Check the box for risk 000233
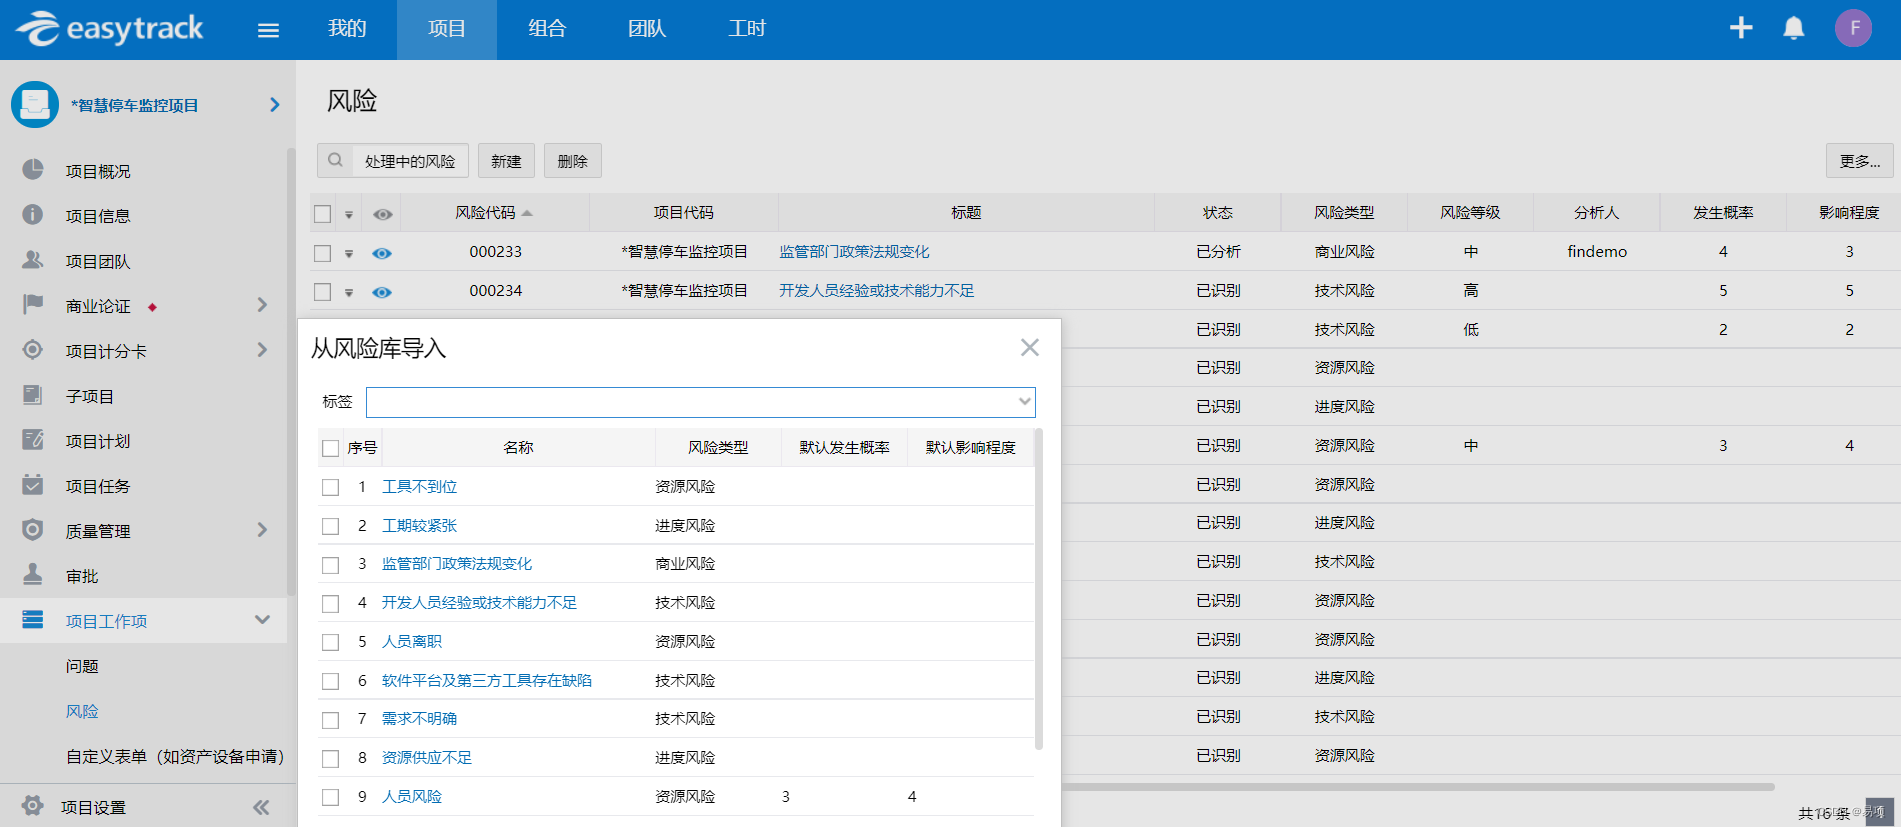1901x827 pixels. tap(322, 253)
